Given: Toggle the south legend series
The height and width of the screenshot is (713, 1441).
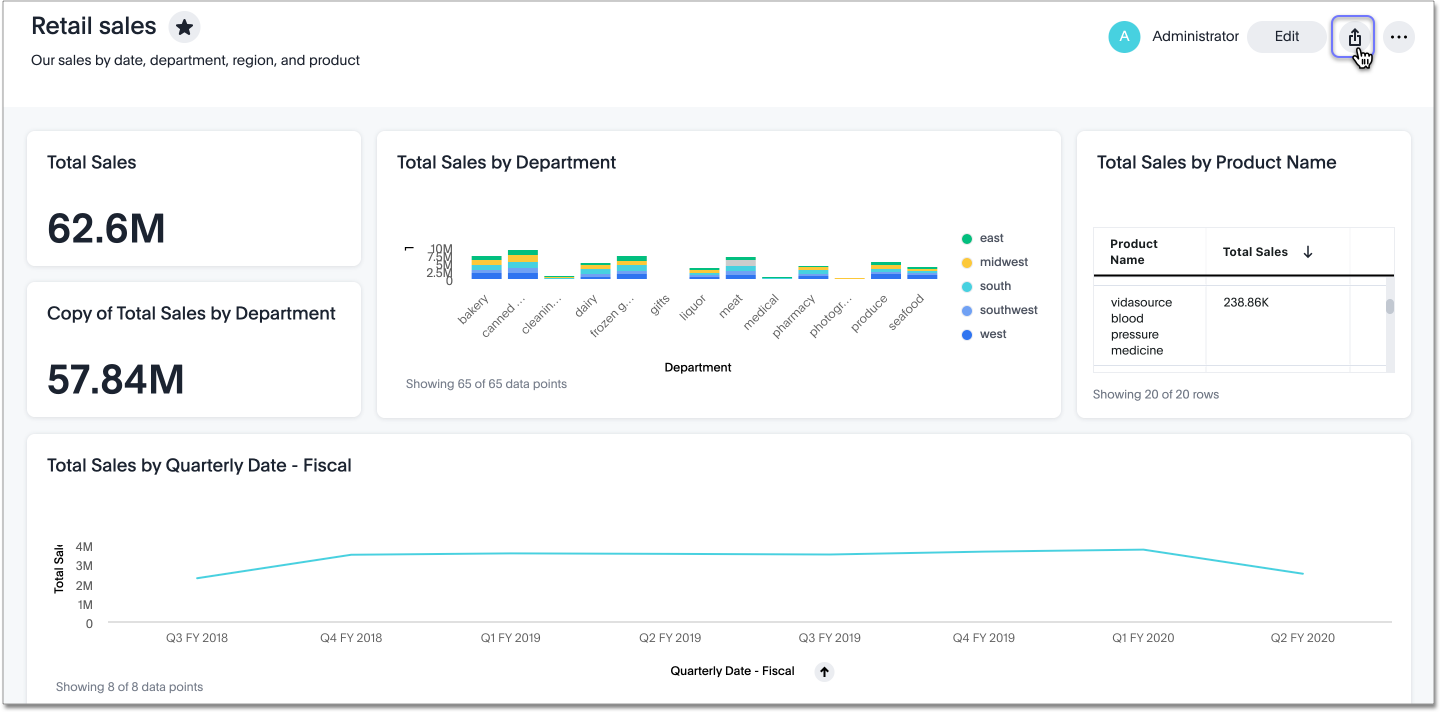Looking at the screenshot, I should (994, 286).
